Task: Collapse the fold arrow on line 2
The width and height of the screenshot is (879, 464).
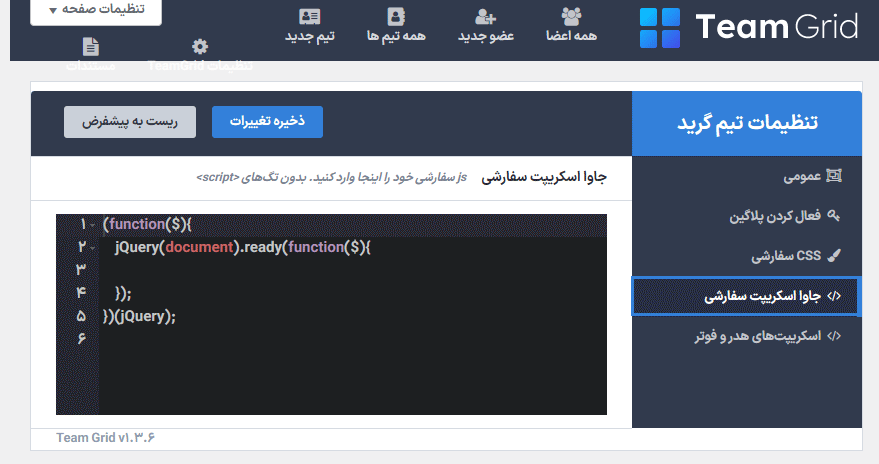Action: [x=92, y=247]
